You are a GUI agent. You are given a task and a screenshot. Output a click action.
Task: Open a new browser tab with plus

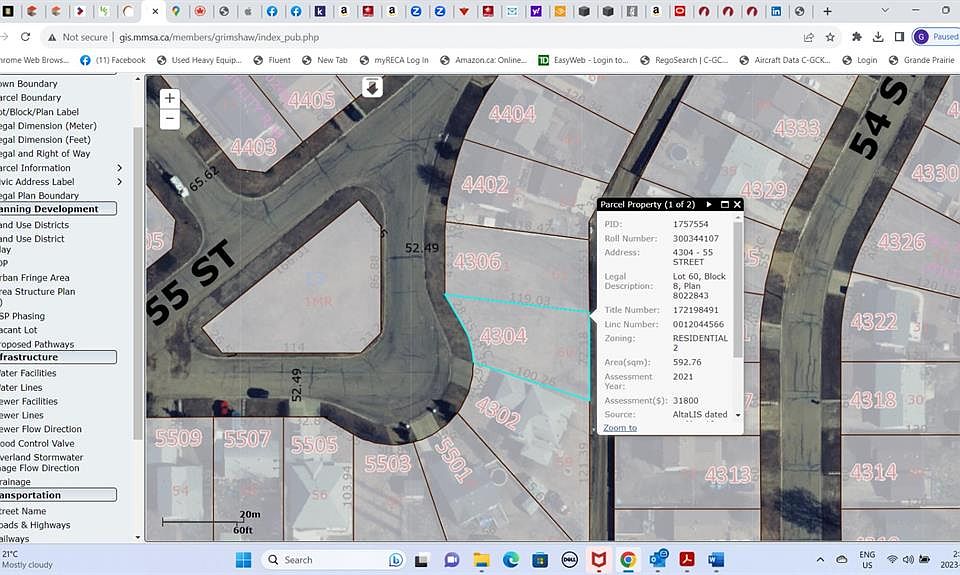pos(827,11)
